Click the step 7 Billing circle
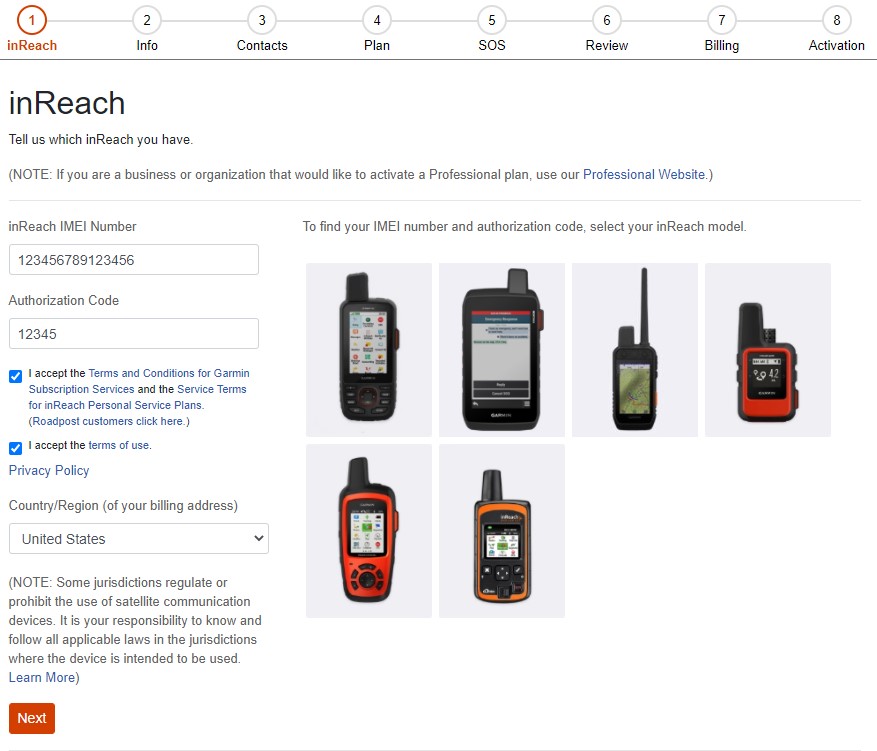The width and height of the screenshot is (877, 751). (x=721, y=20)
